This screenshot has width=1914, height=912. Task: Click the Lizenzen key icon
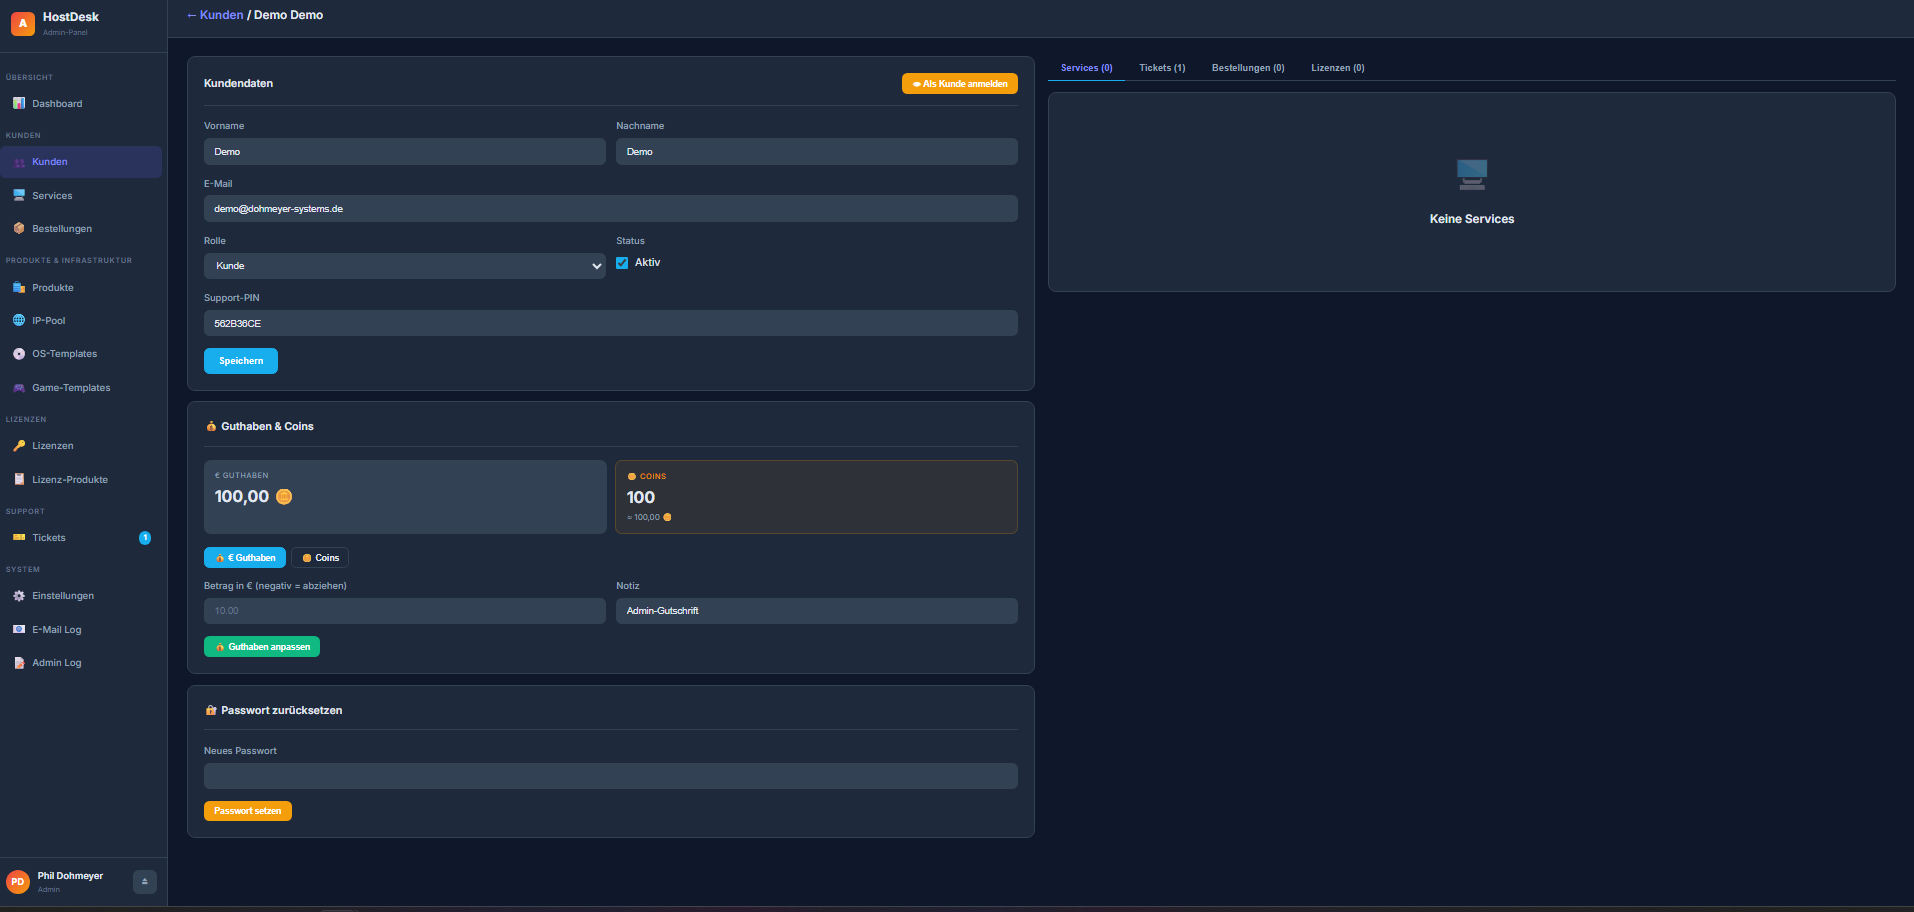(19, 446)
